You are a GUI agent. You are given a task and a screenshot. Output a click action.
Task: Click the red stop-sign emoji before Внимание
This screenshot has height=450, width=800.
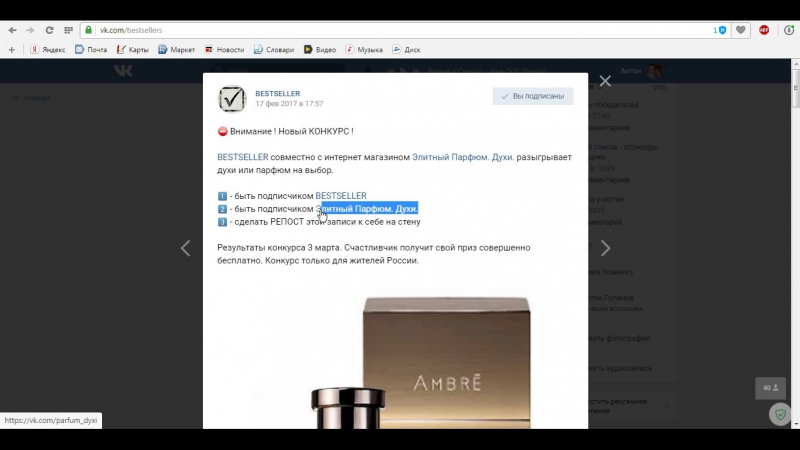tap(222, 132)
